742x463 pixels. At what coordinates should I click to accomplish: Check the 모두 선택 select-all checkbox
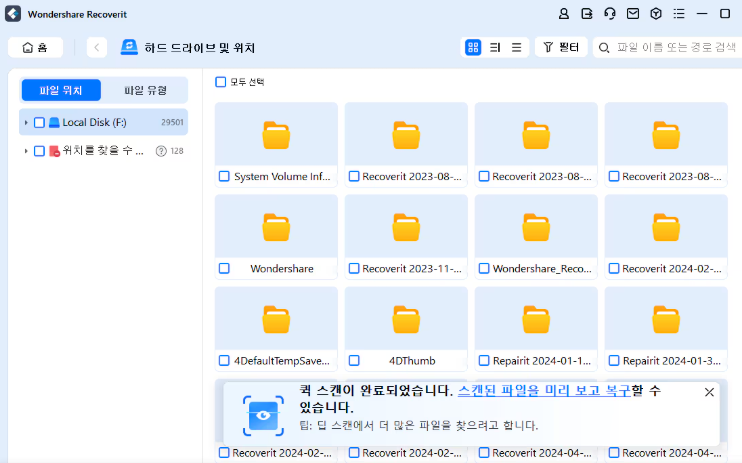pos(221,82)
